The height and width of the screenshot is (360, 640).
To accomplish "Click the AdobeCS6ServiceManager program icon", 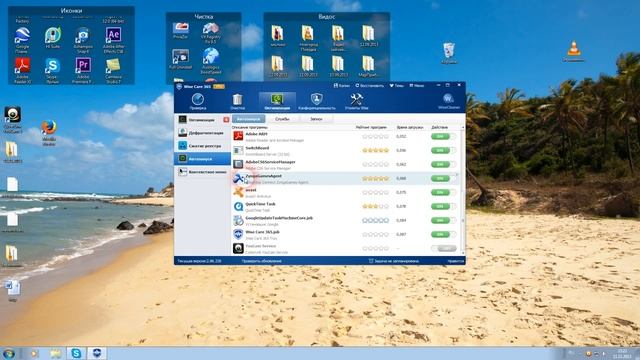I will pos(238,164).
